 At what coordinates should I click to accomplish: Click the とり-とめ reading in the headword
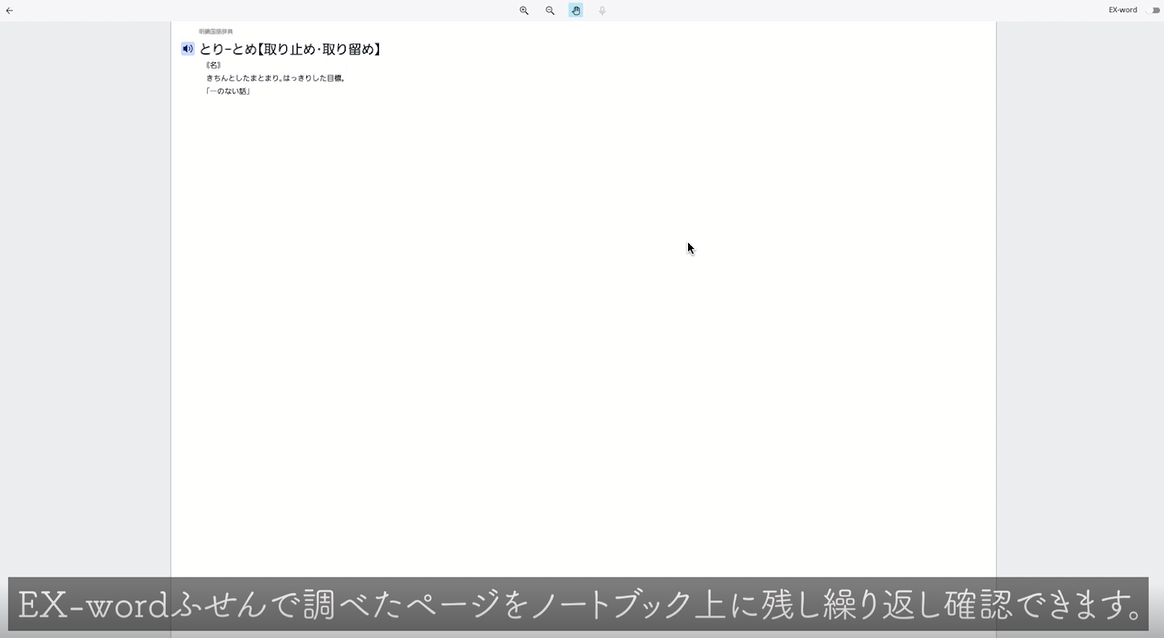(x=227, y=49)
